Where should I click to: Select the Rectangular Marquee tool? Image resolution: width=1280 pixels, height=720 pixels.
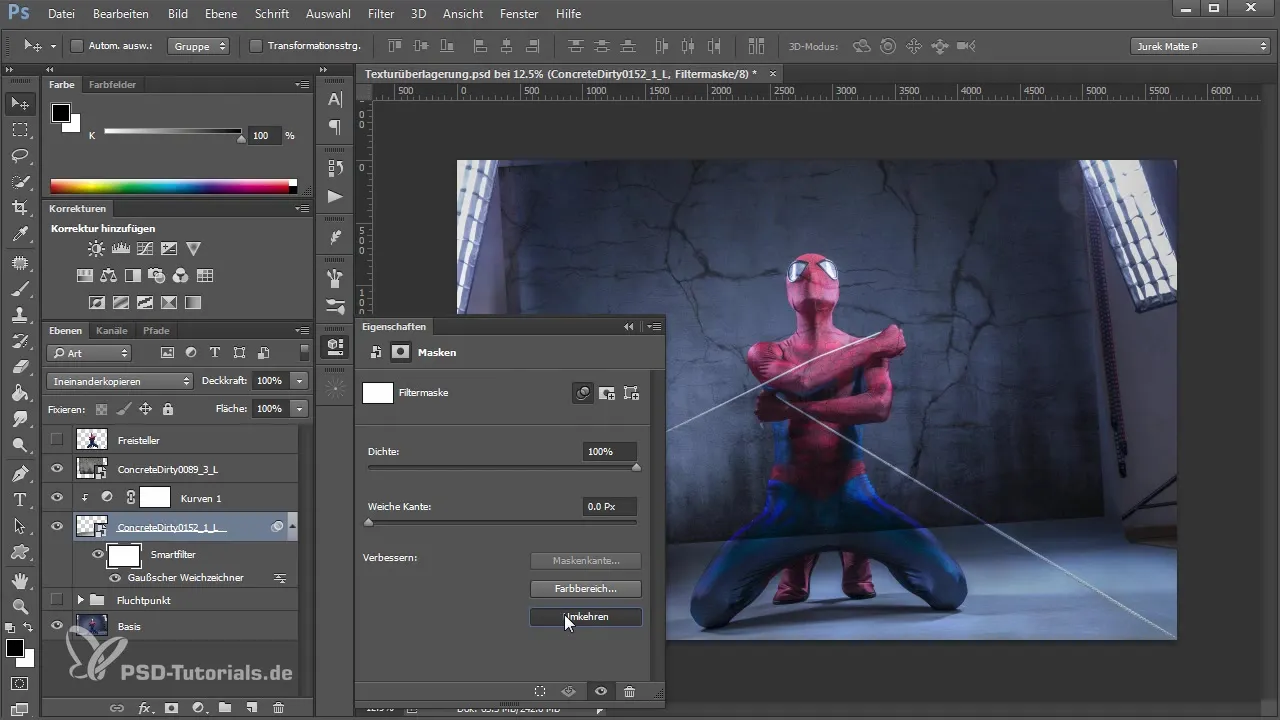click(x=19, y=130)
